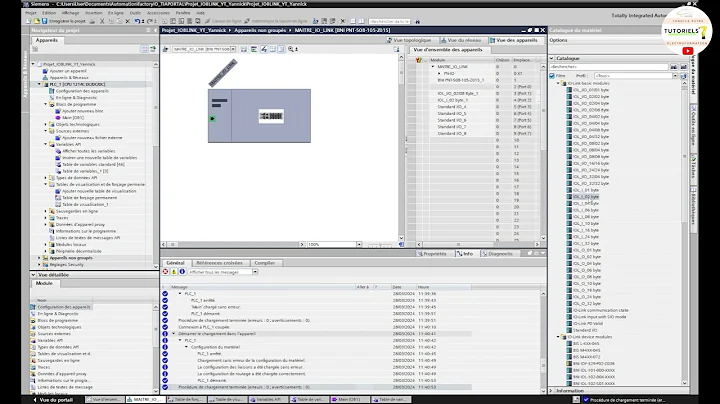Toggle the red error messages filter
720x404 pixels.
click(165, 272)
